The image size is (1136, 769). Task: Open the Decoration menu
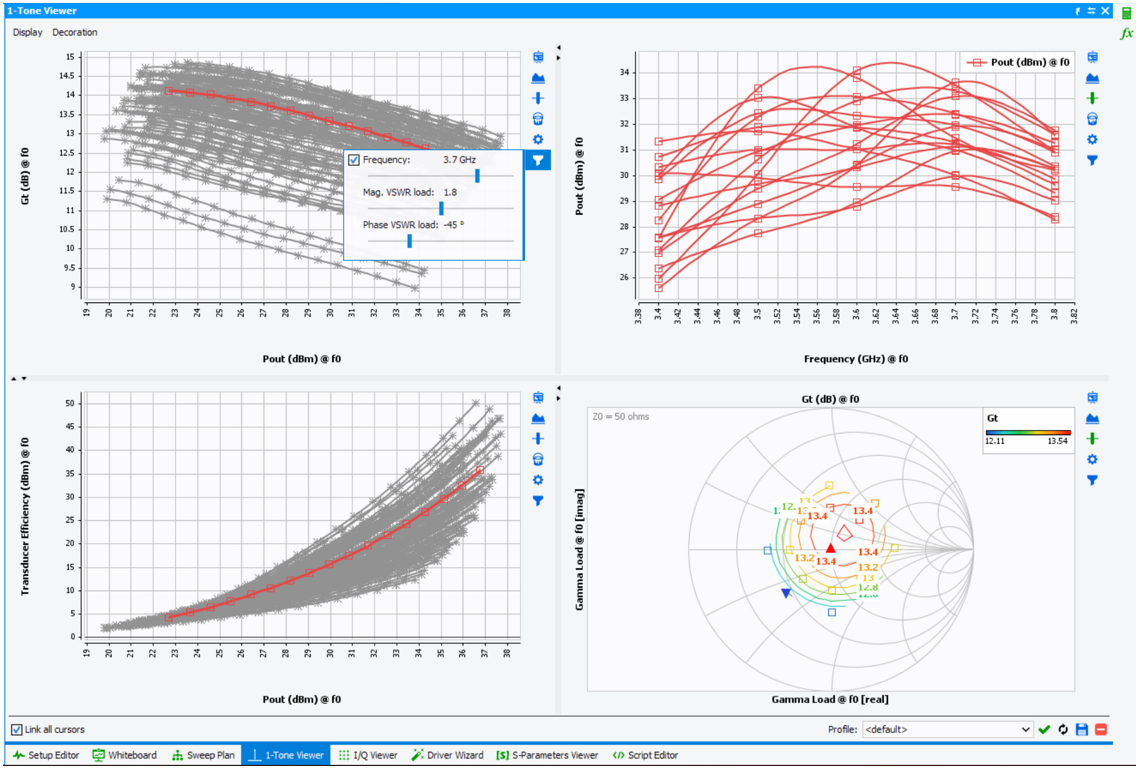[75, 33]
